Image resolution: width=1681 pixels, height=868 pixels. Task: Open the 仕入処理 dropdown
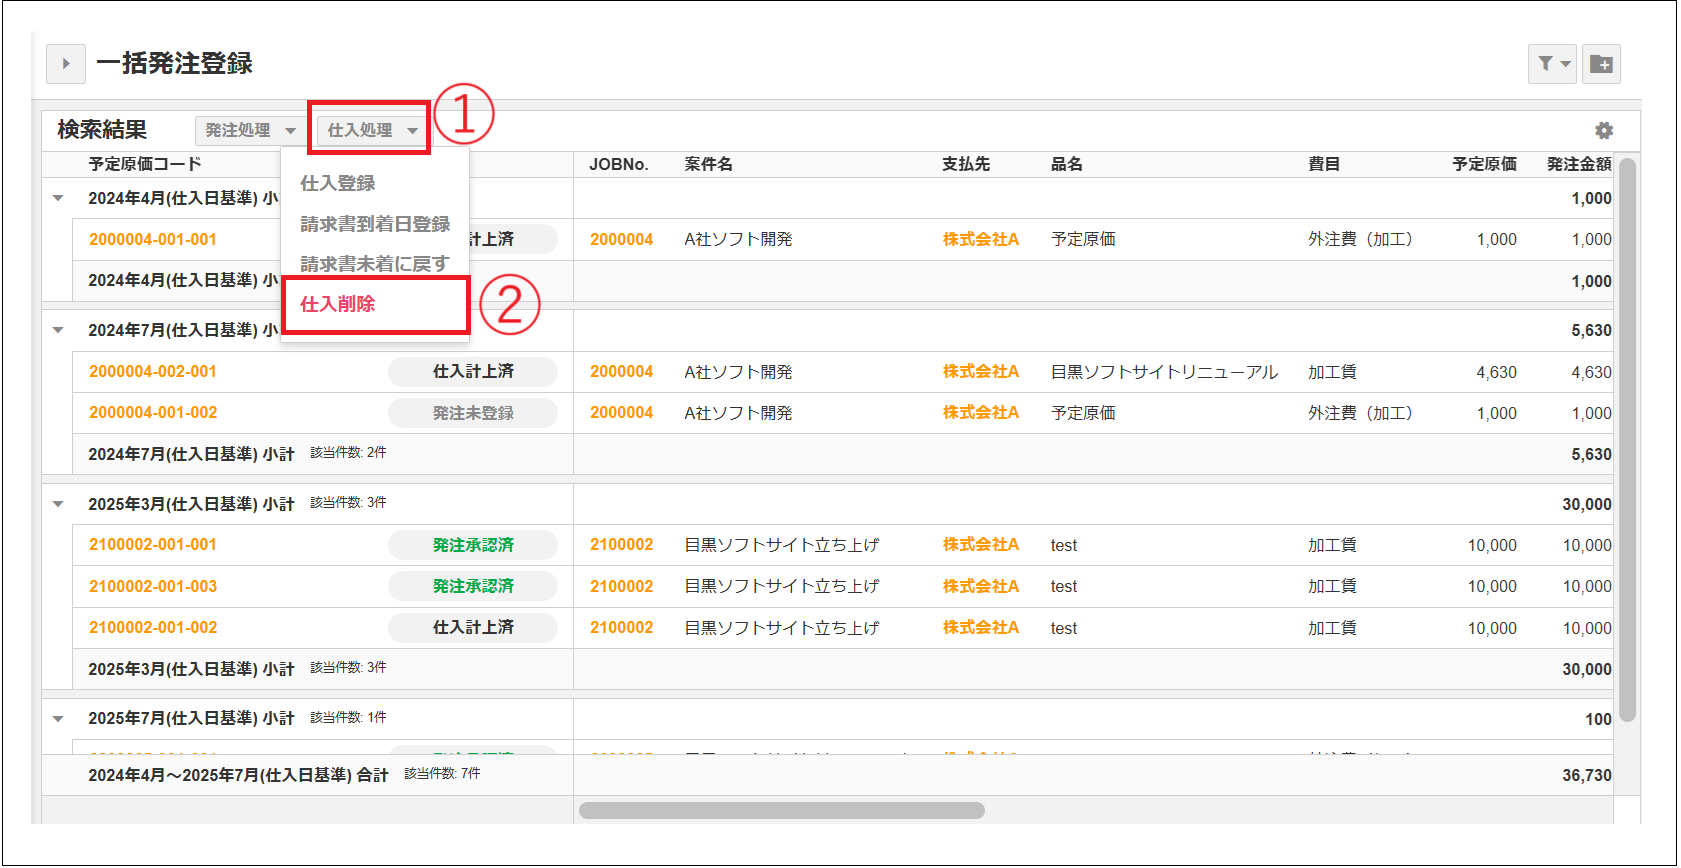[371, 131]
